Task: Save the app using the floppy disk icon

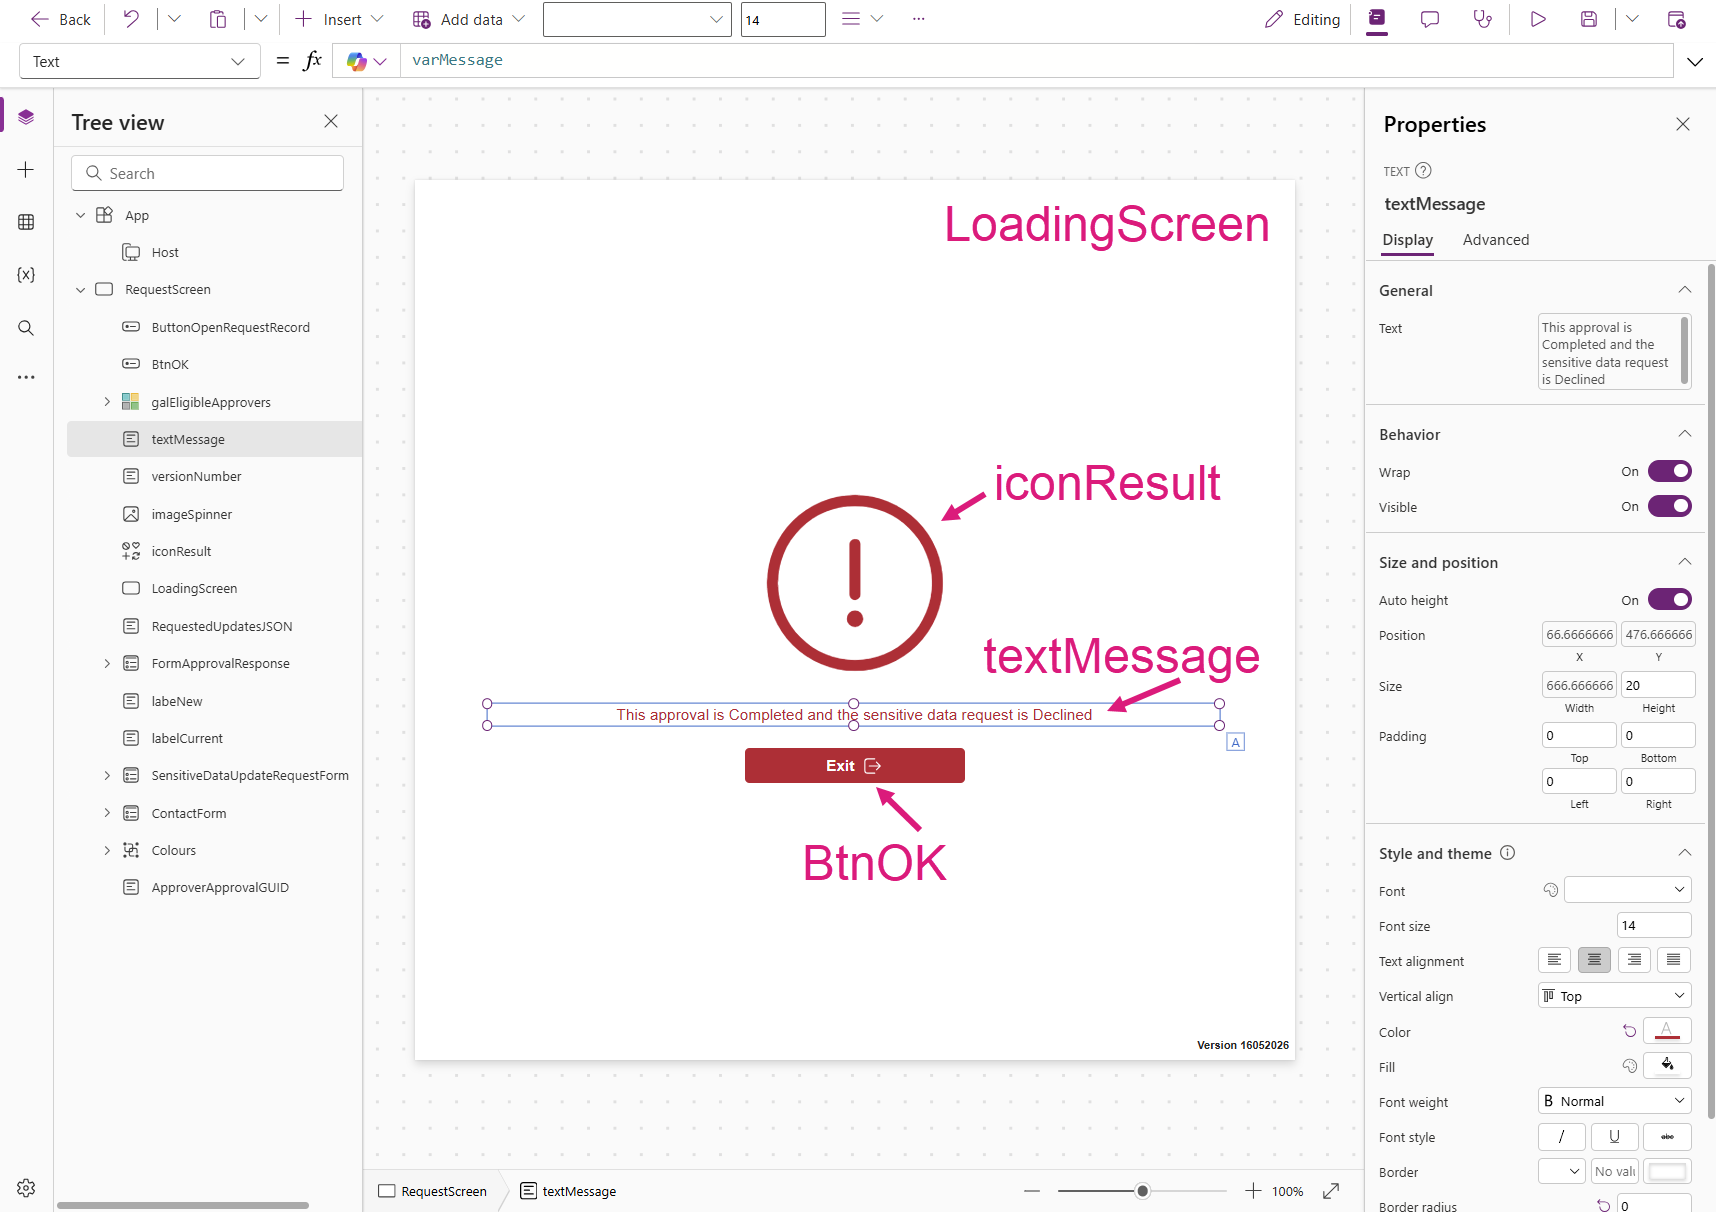Action: 1589,19
